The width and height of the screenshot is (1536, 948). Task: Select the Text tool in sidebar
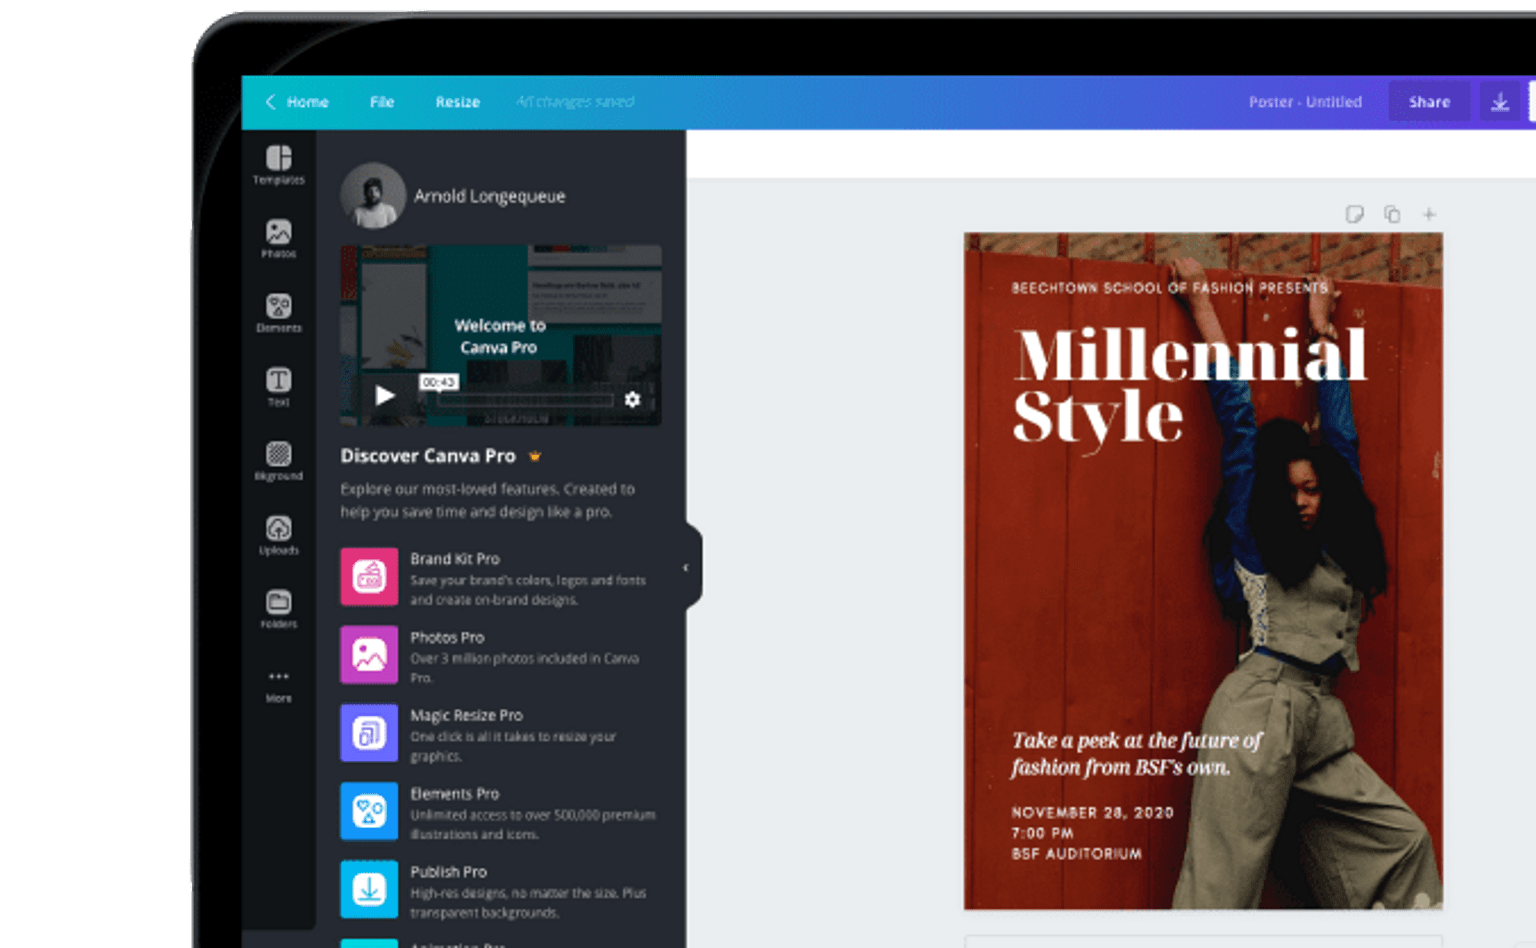pyautogui.click(x=278, y=387)
